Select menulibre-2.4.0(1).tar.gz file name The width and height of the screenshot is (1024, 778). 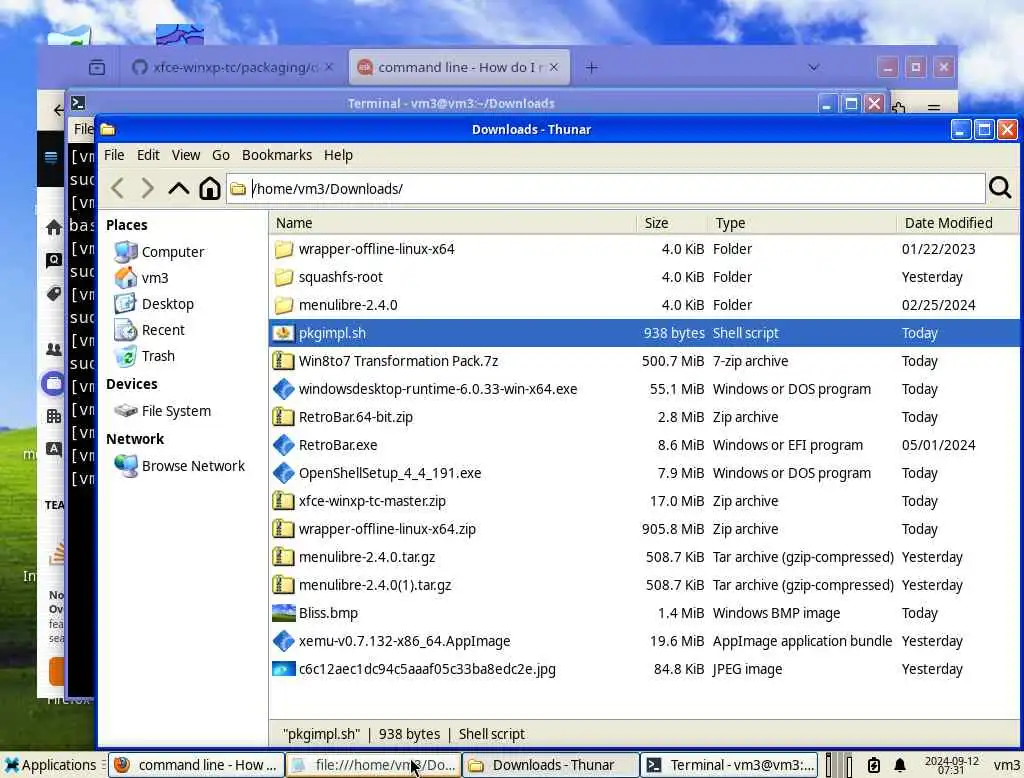coord(375,586)
